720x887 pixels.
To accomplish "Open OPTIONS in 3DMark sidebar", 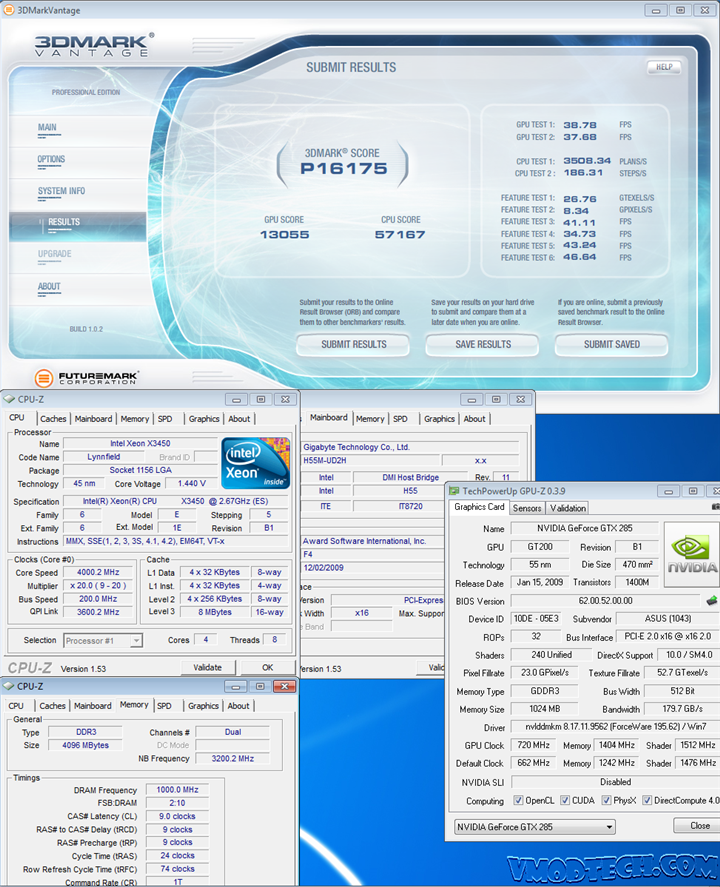I will click(51, 160).
